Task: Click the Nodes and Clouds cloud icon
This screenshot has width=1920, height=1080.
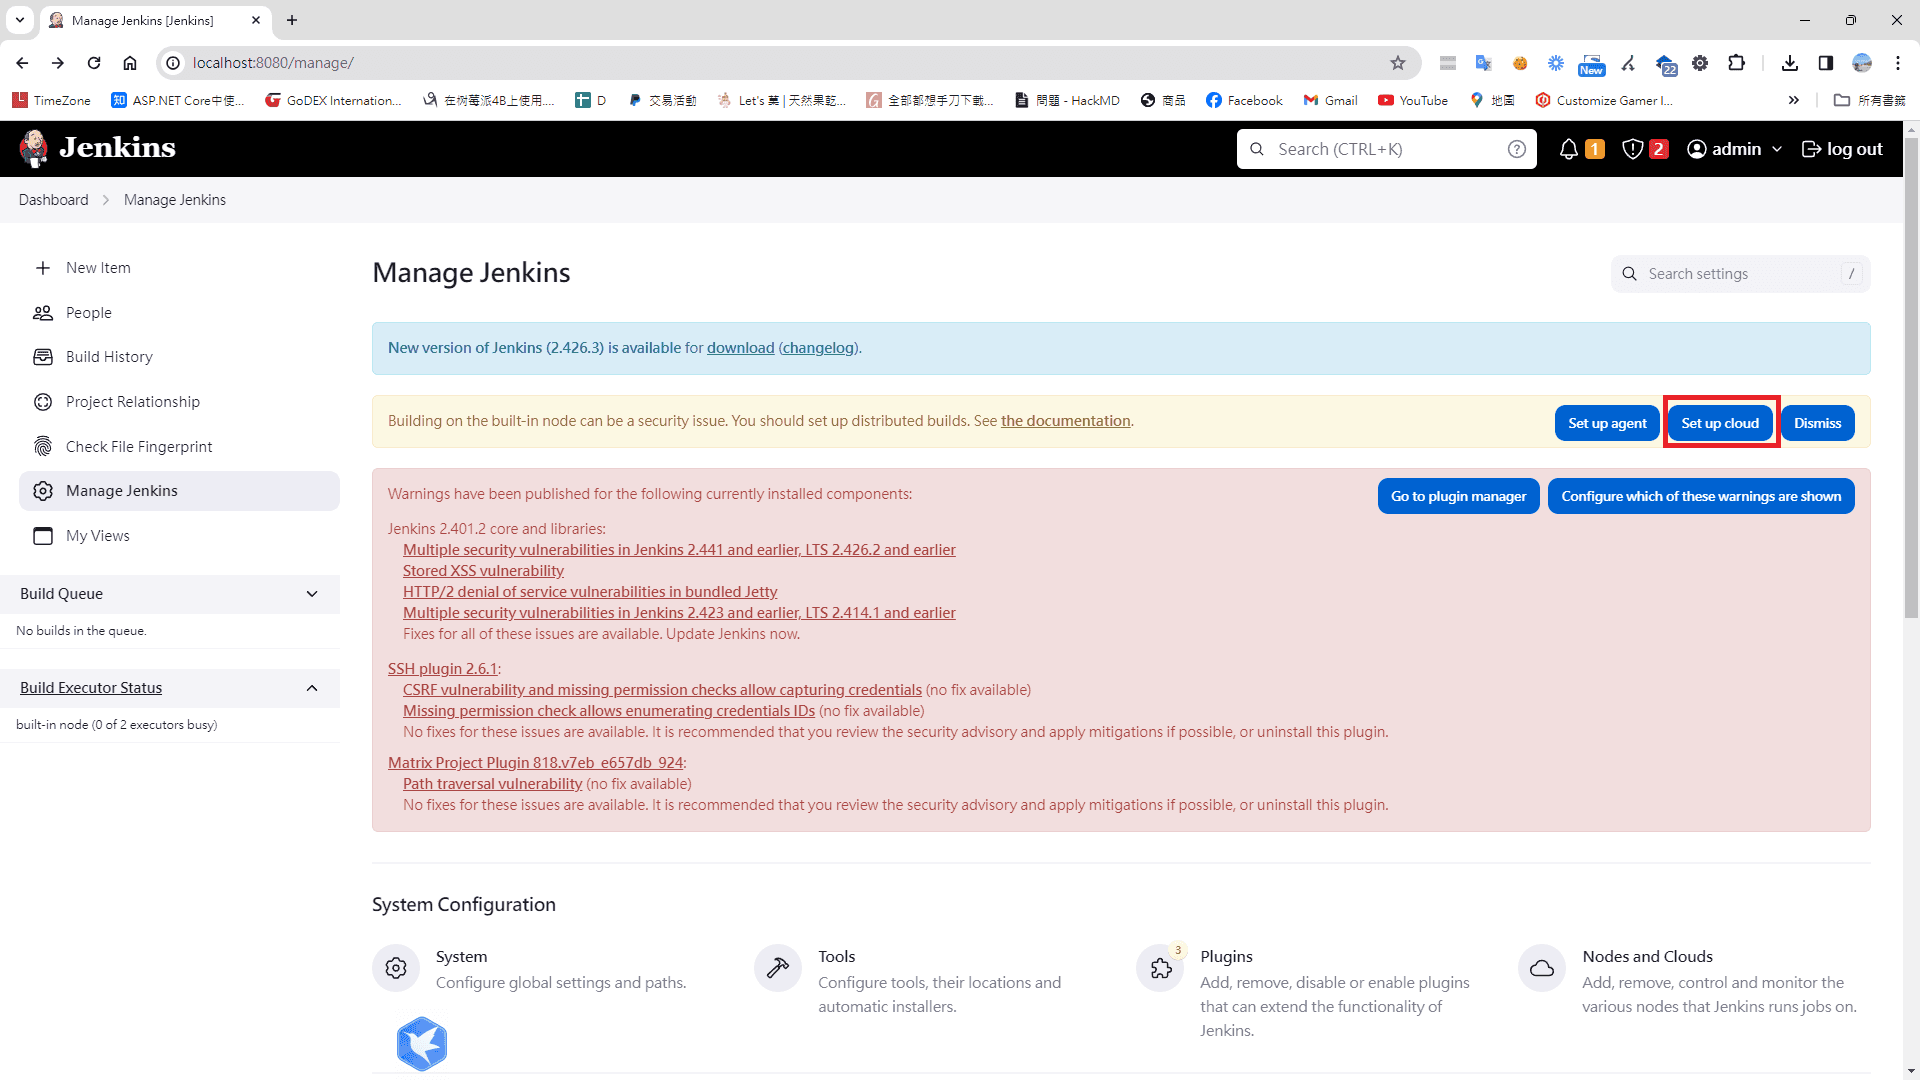Action: tap(1542, 967)
